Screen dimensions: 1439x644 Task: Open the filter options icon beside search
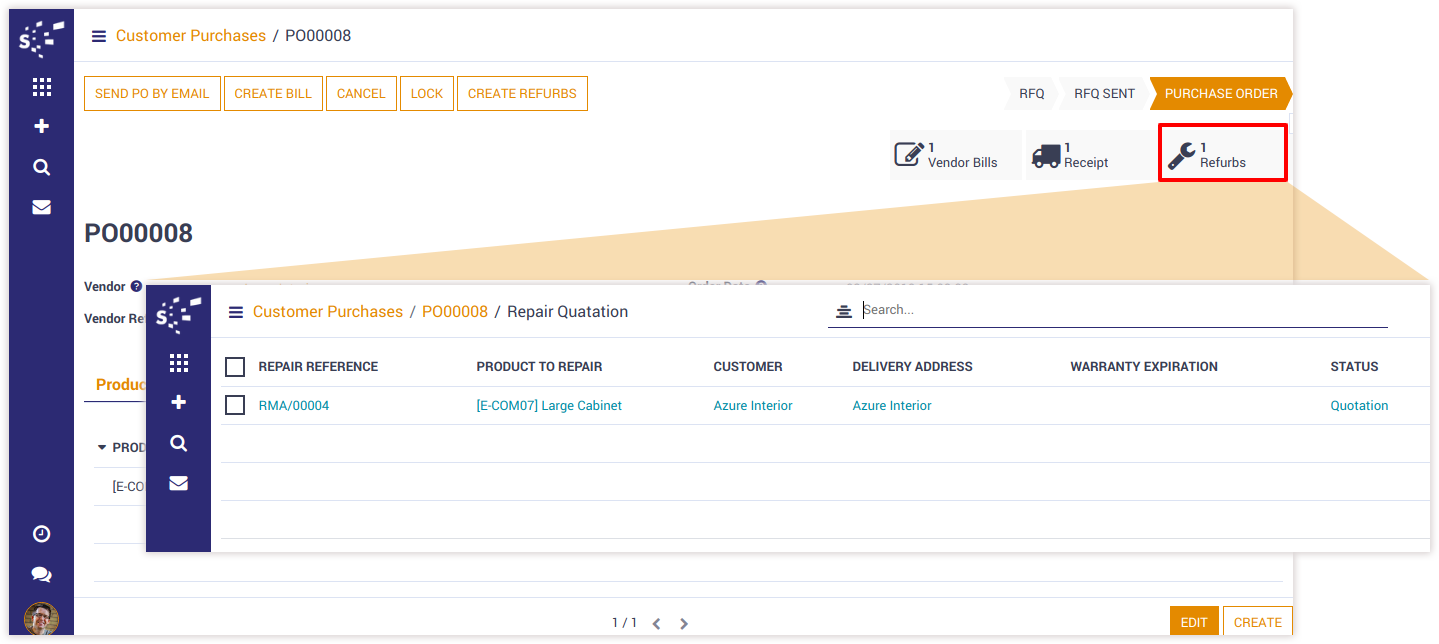(x=844, y=311)
